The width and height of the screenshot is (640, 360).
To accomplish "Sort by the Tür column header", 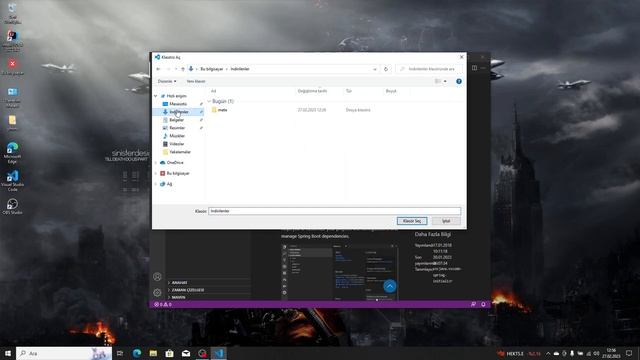I will click(349, 91).
